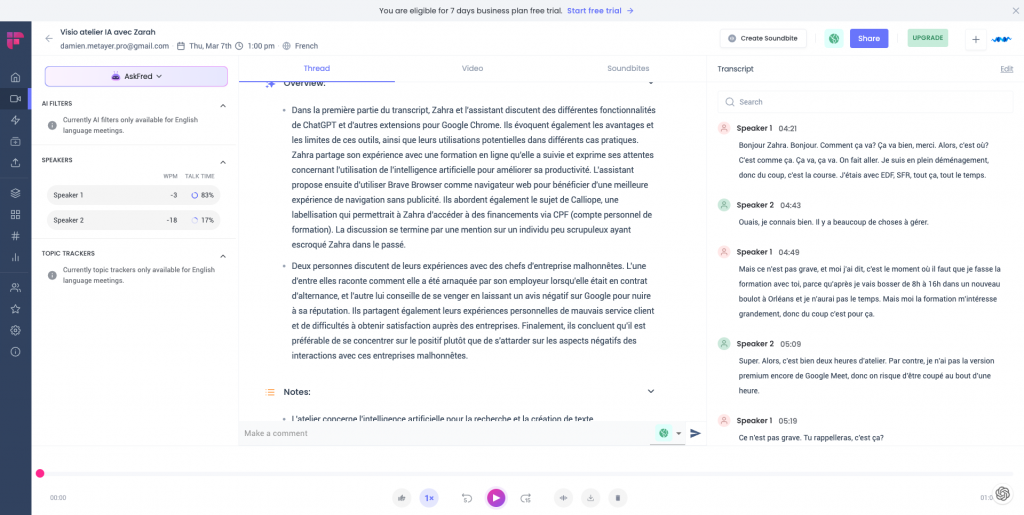Image resolution: width=1024 pixels, height=515 pixels.
Task: Open the Home icon in the sidebar
Action: [15, 77]
